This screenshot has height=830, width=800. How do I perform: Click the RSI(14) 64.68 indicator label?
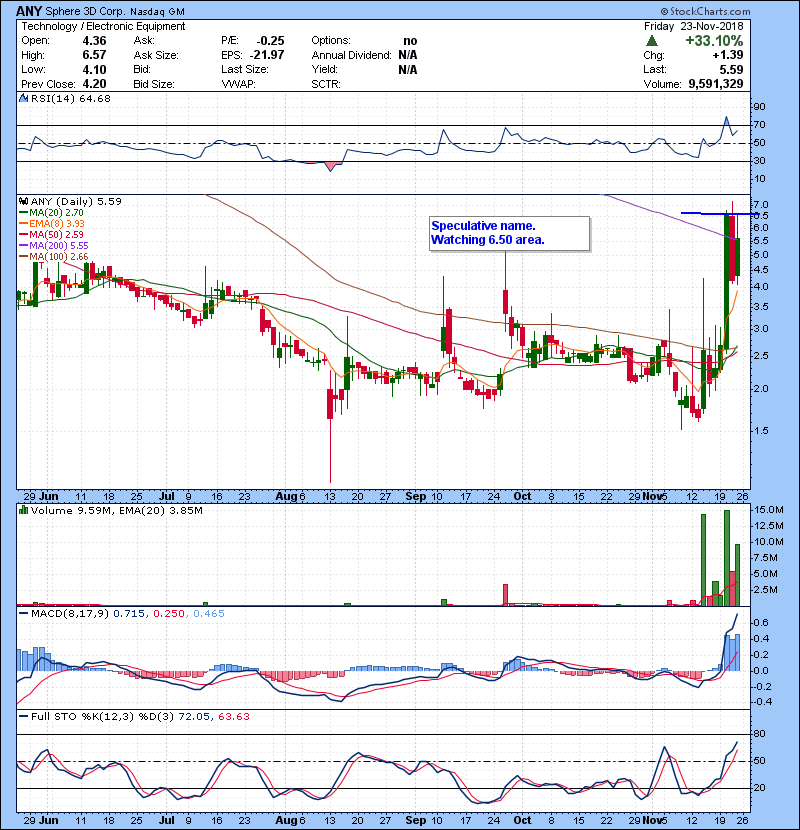point(71,98)
